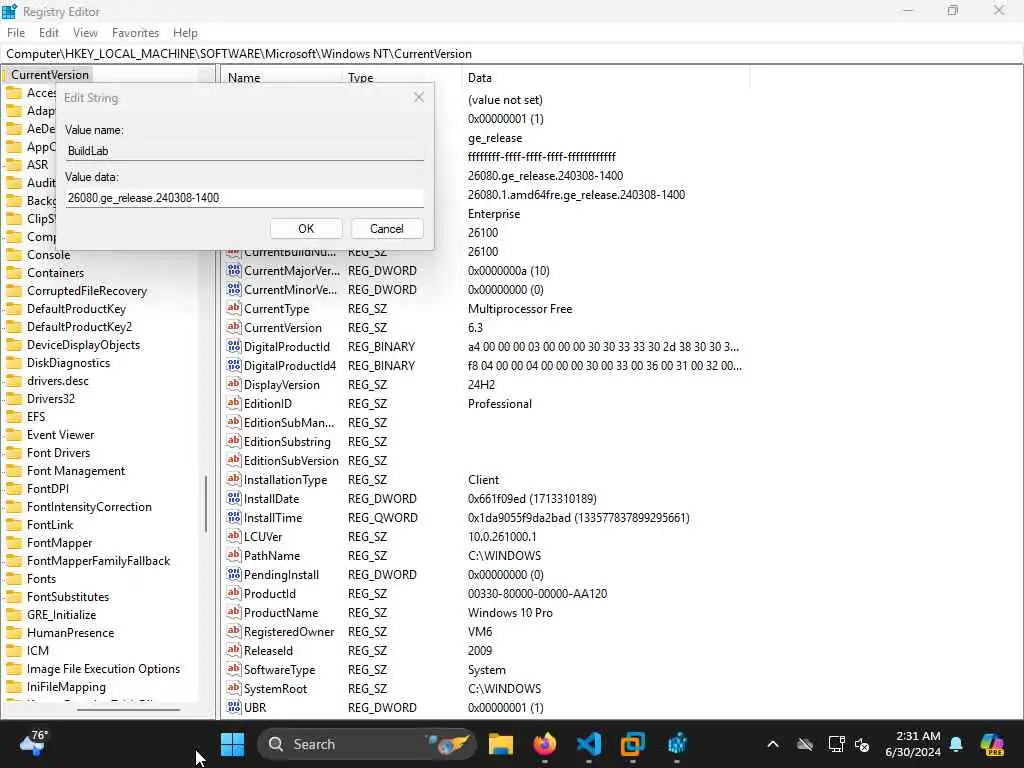Open Visual Studio Code from the taskbar
The height and width of the screenshot is (768, 1024).
tap(588, 744)
